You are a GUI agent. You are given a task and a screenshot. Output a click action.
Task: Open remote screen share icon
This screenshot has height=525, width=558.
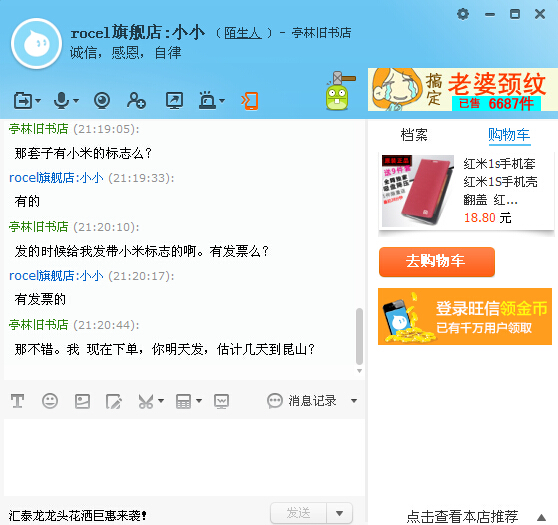(x=174, y=100)
